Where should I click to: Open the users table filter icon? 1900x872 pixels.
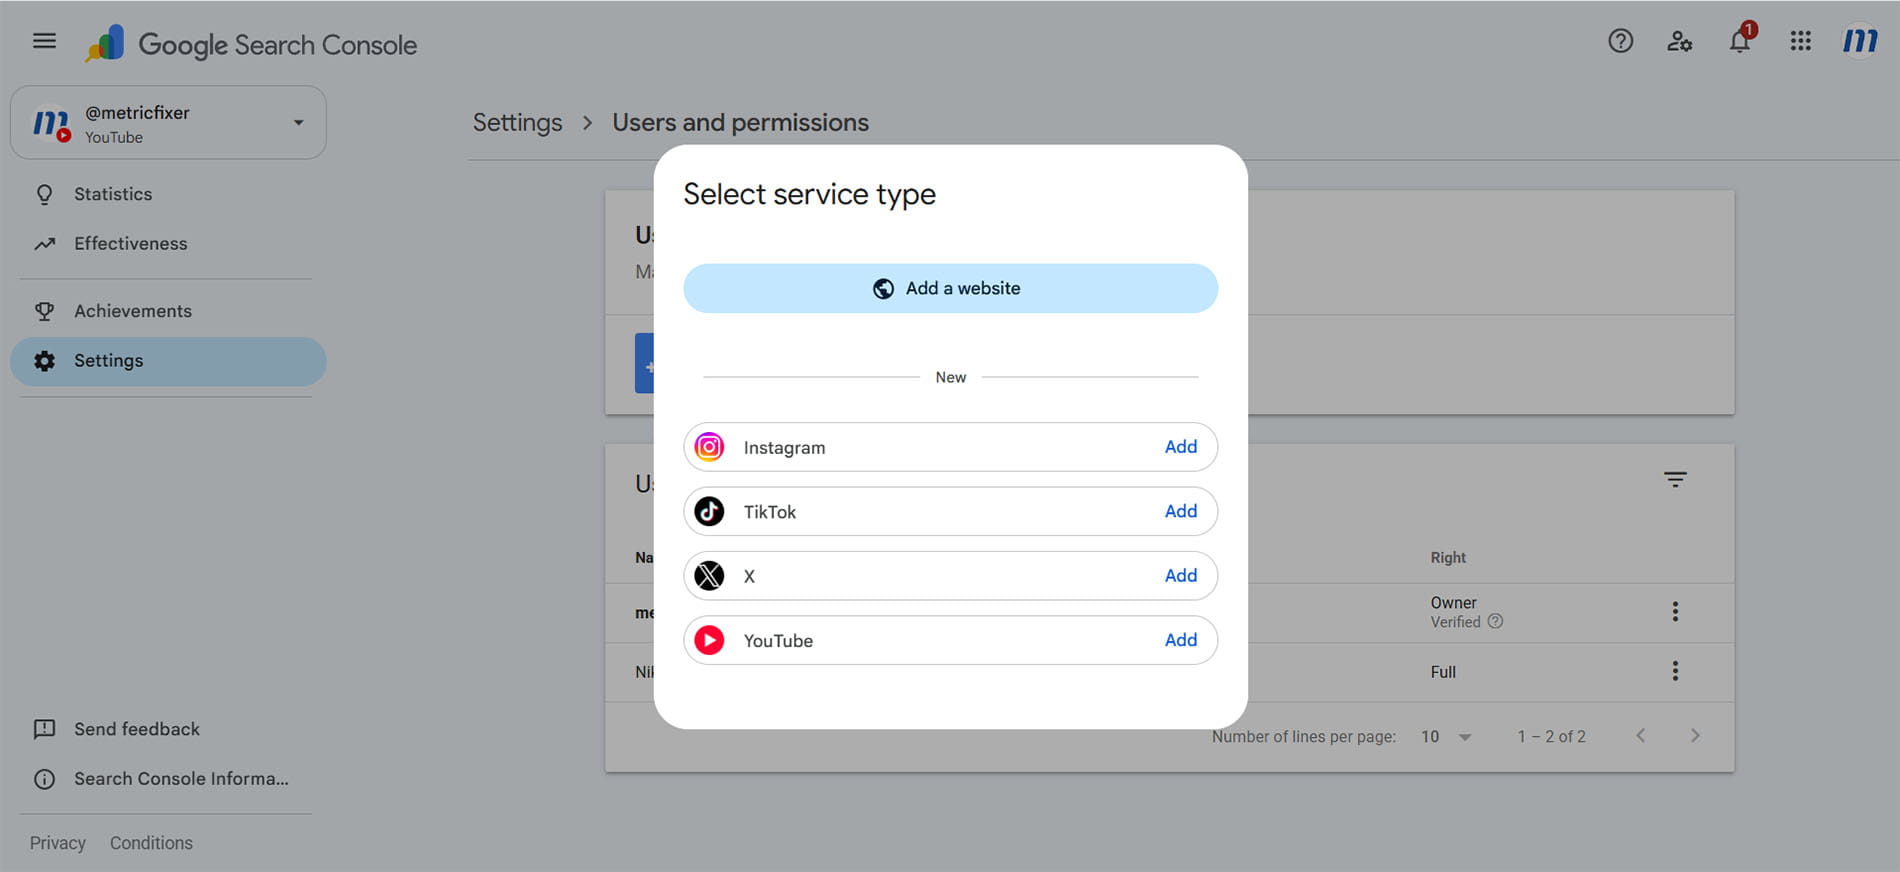click(1675, 479)
